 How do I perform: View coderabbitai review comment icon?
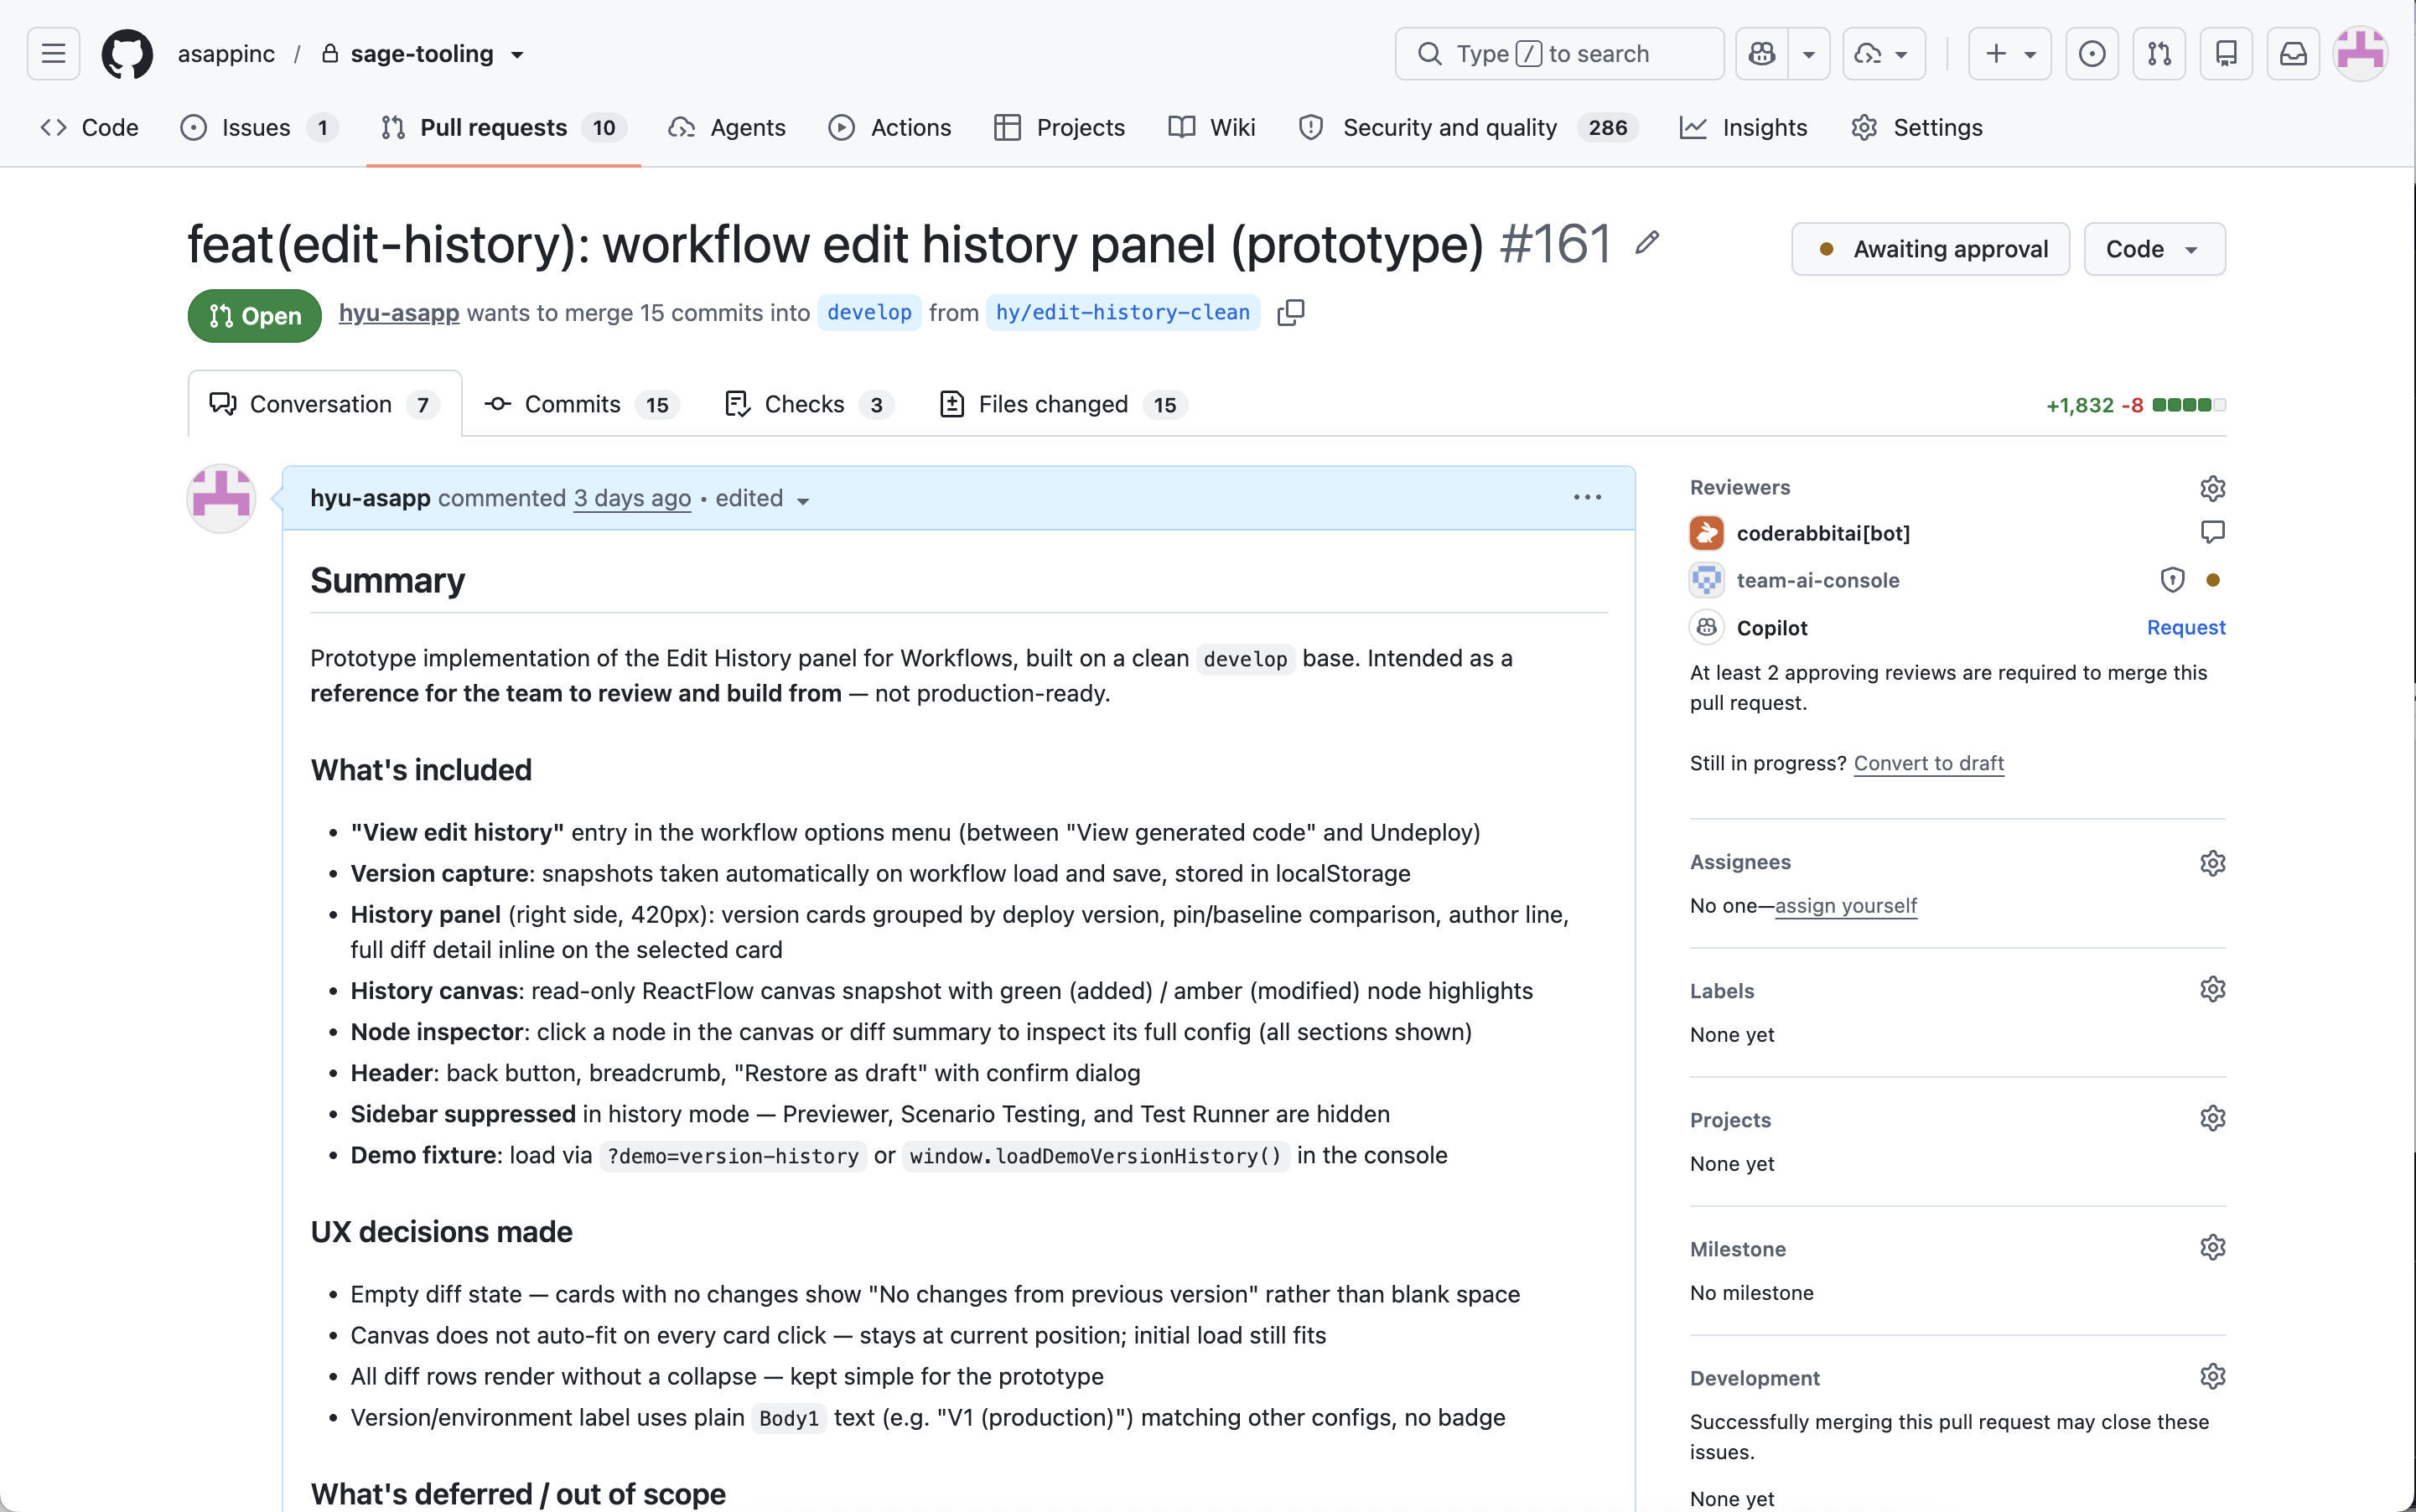tap(2212, 532)
